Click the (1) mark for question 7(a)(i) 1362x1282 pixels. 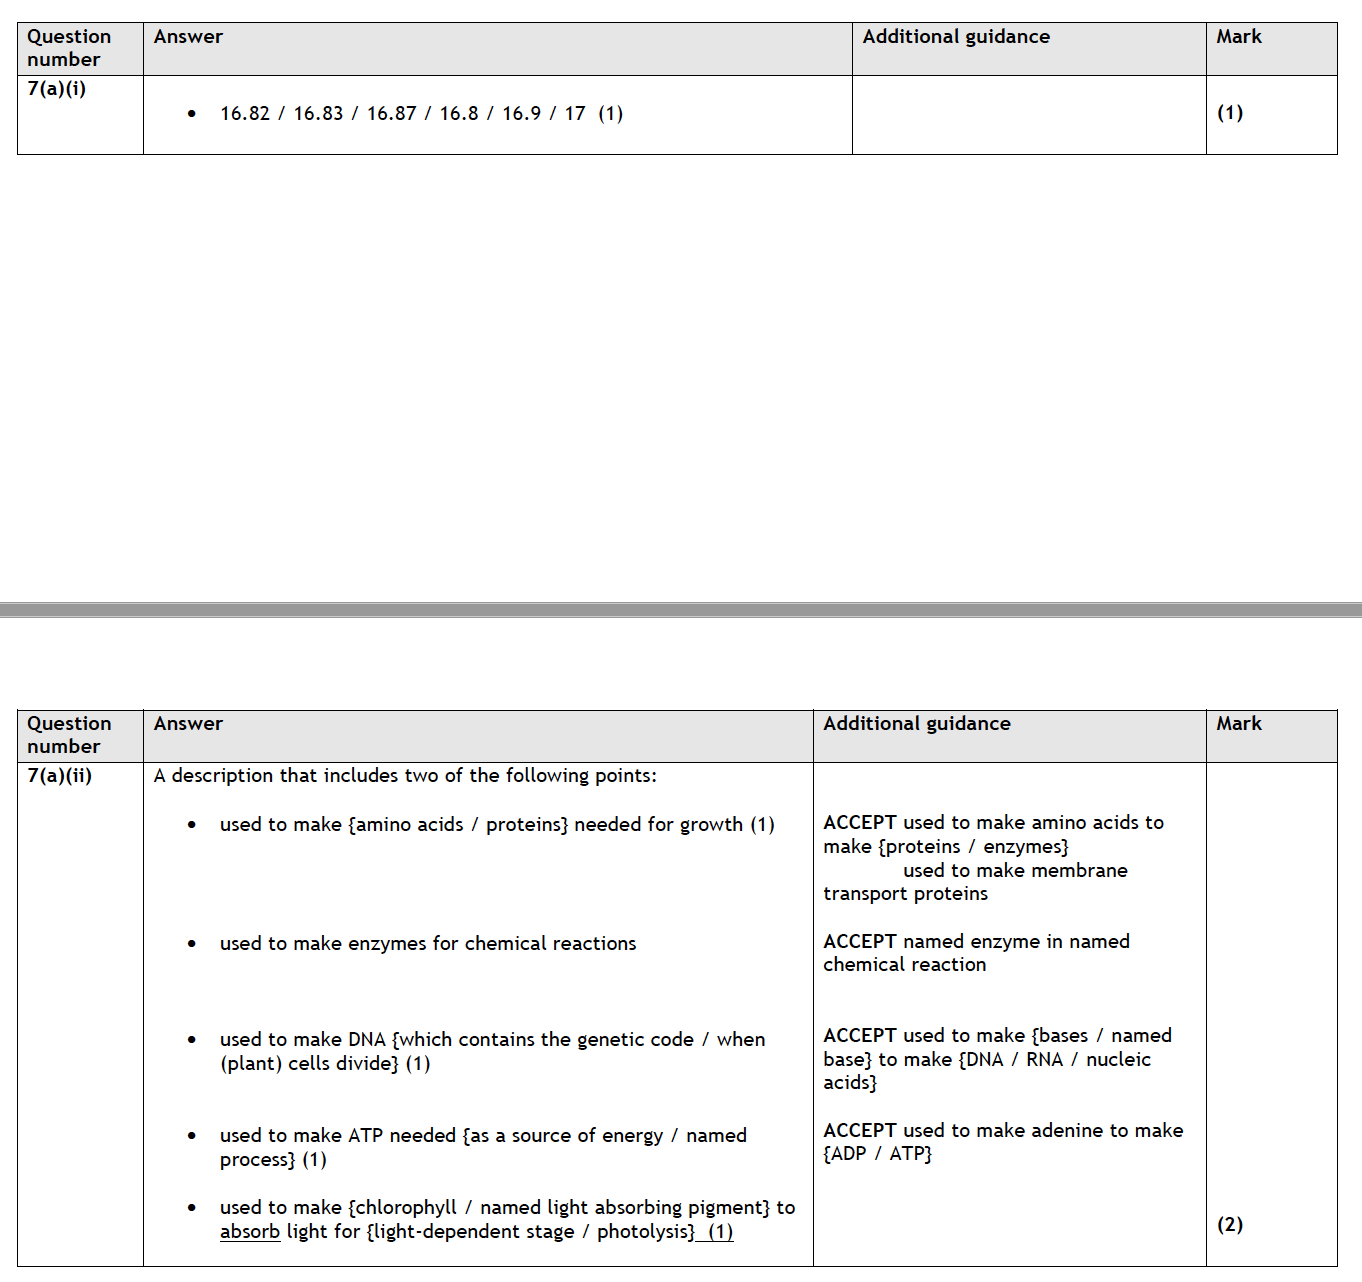[1229, 113]
